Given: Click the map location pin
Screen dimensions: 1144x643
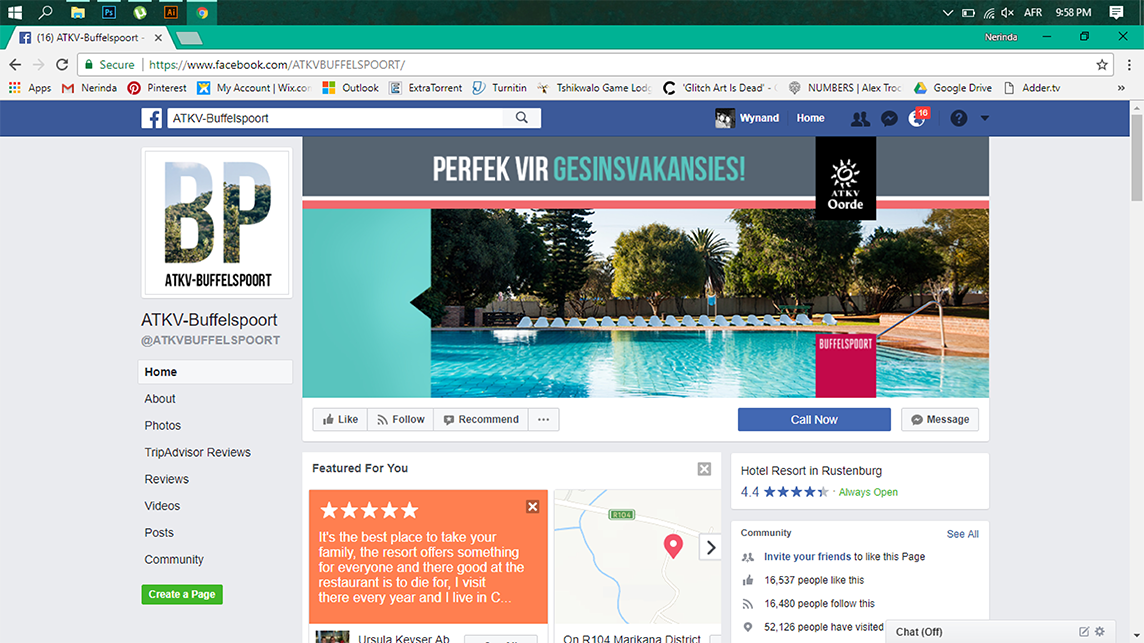Looking at the screenshot, I should pos(673,546).
